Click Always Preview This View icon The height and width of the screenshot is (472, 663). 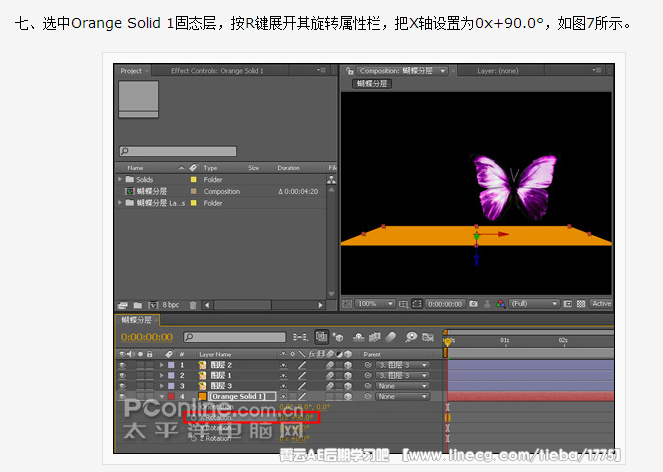tap(347, 304)
